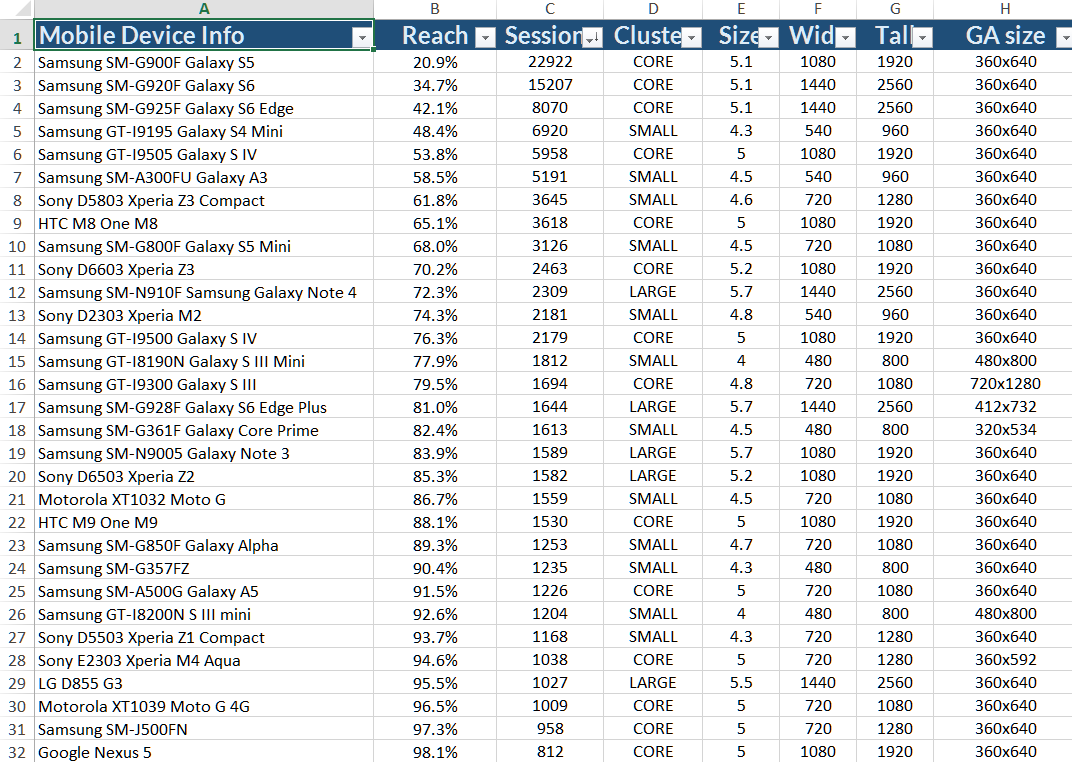The image size is (1072, 762).
Task: Click cell Samsung SM-G920F Galaxy S6
Action: tap(204, 85)
